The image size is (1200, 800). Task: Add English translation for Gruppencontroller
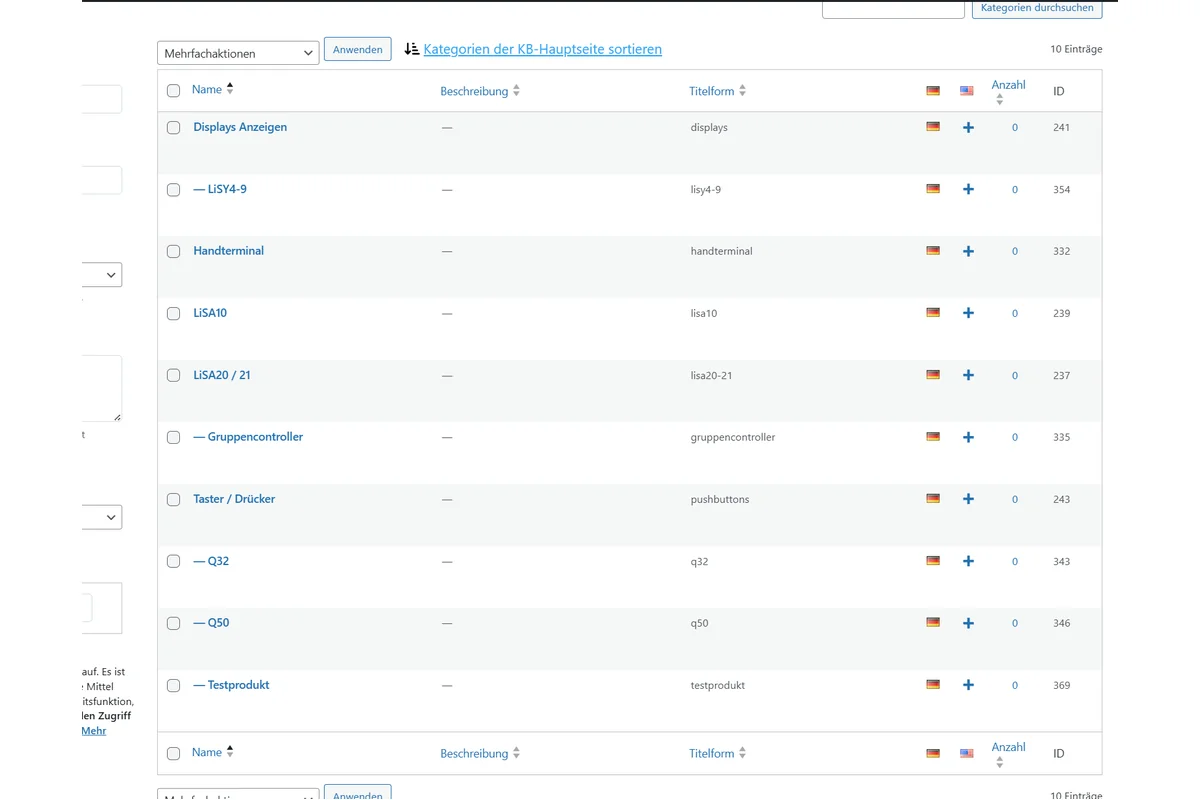tap(967, 437)
